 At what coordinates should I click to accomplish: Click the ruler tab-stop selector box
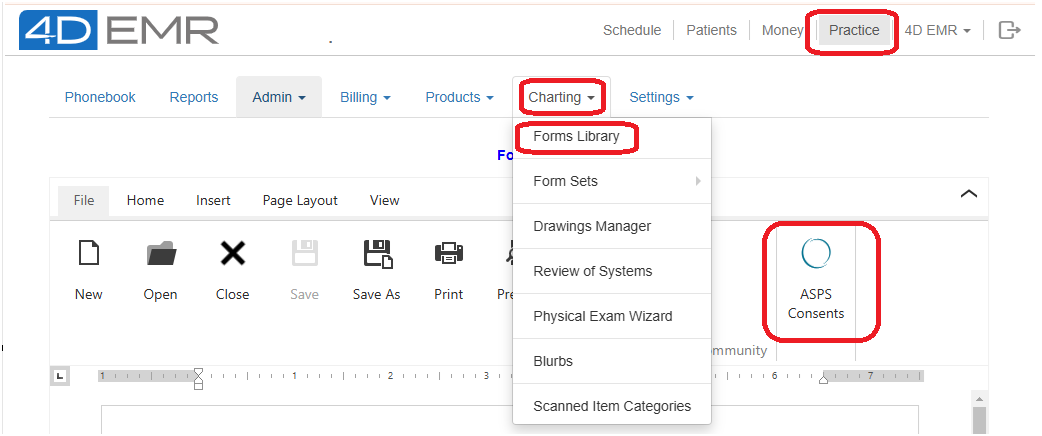coord(60,377)
